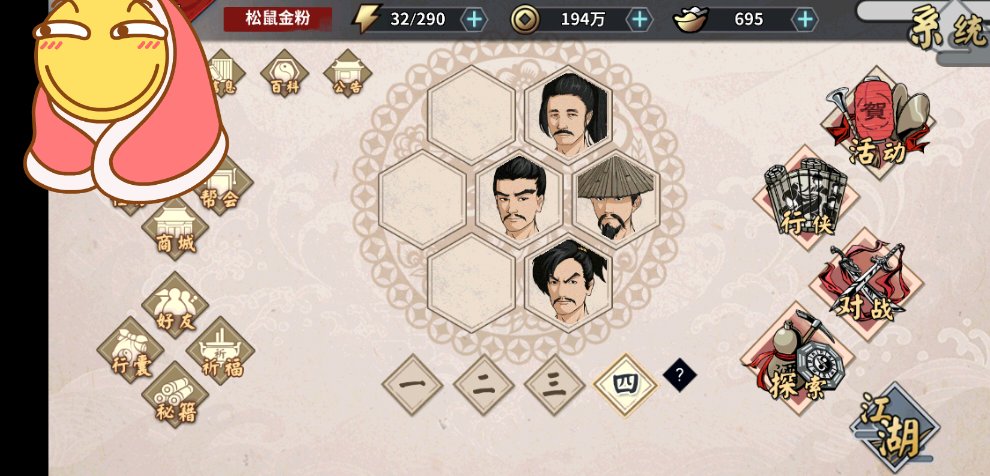Click the plus next to 695 ingots

804,20
